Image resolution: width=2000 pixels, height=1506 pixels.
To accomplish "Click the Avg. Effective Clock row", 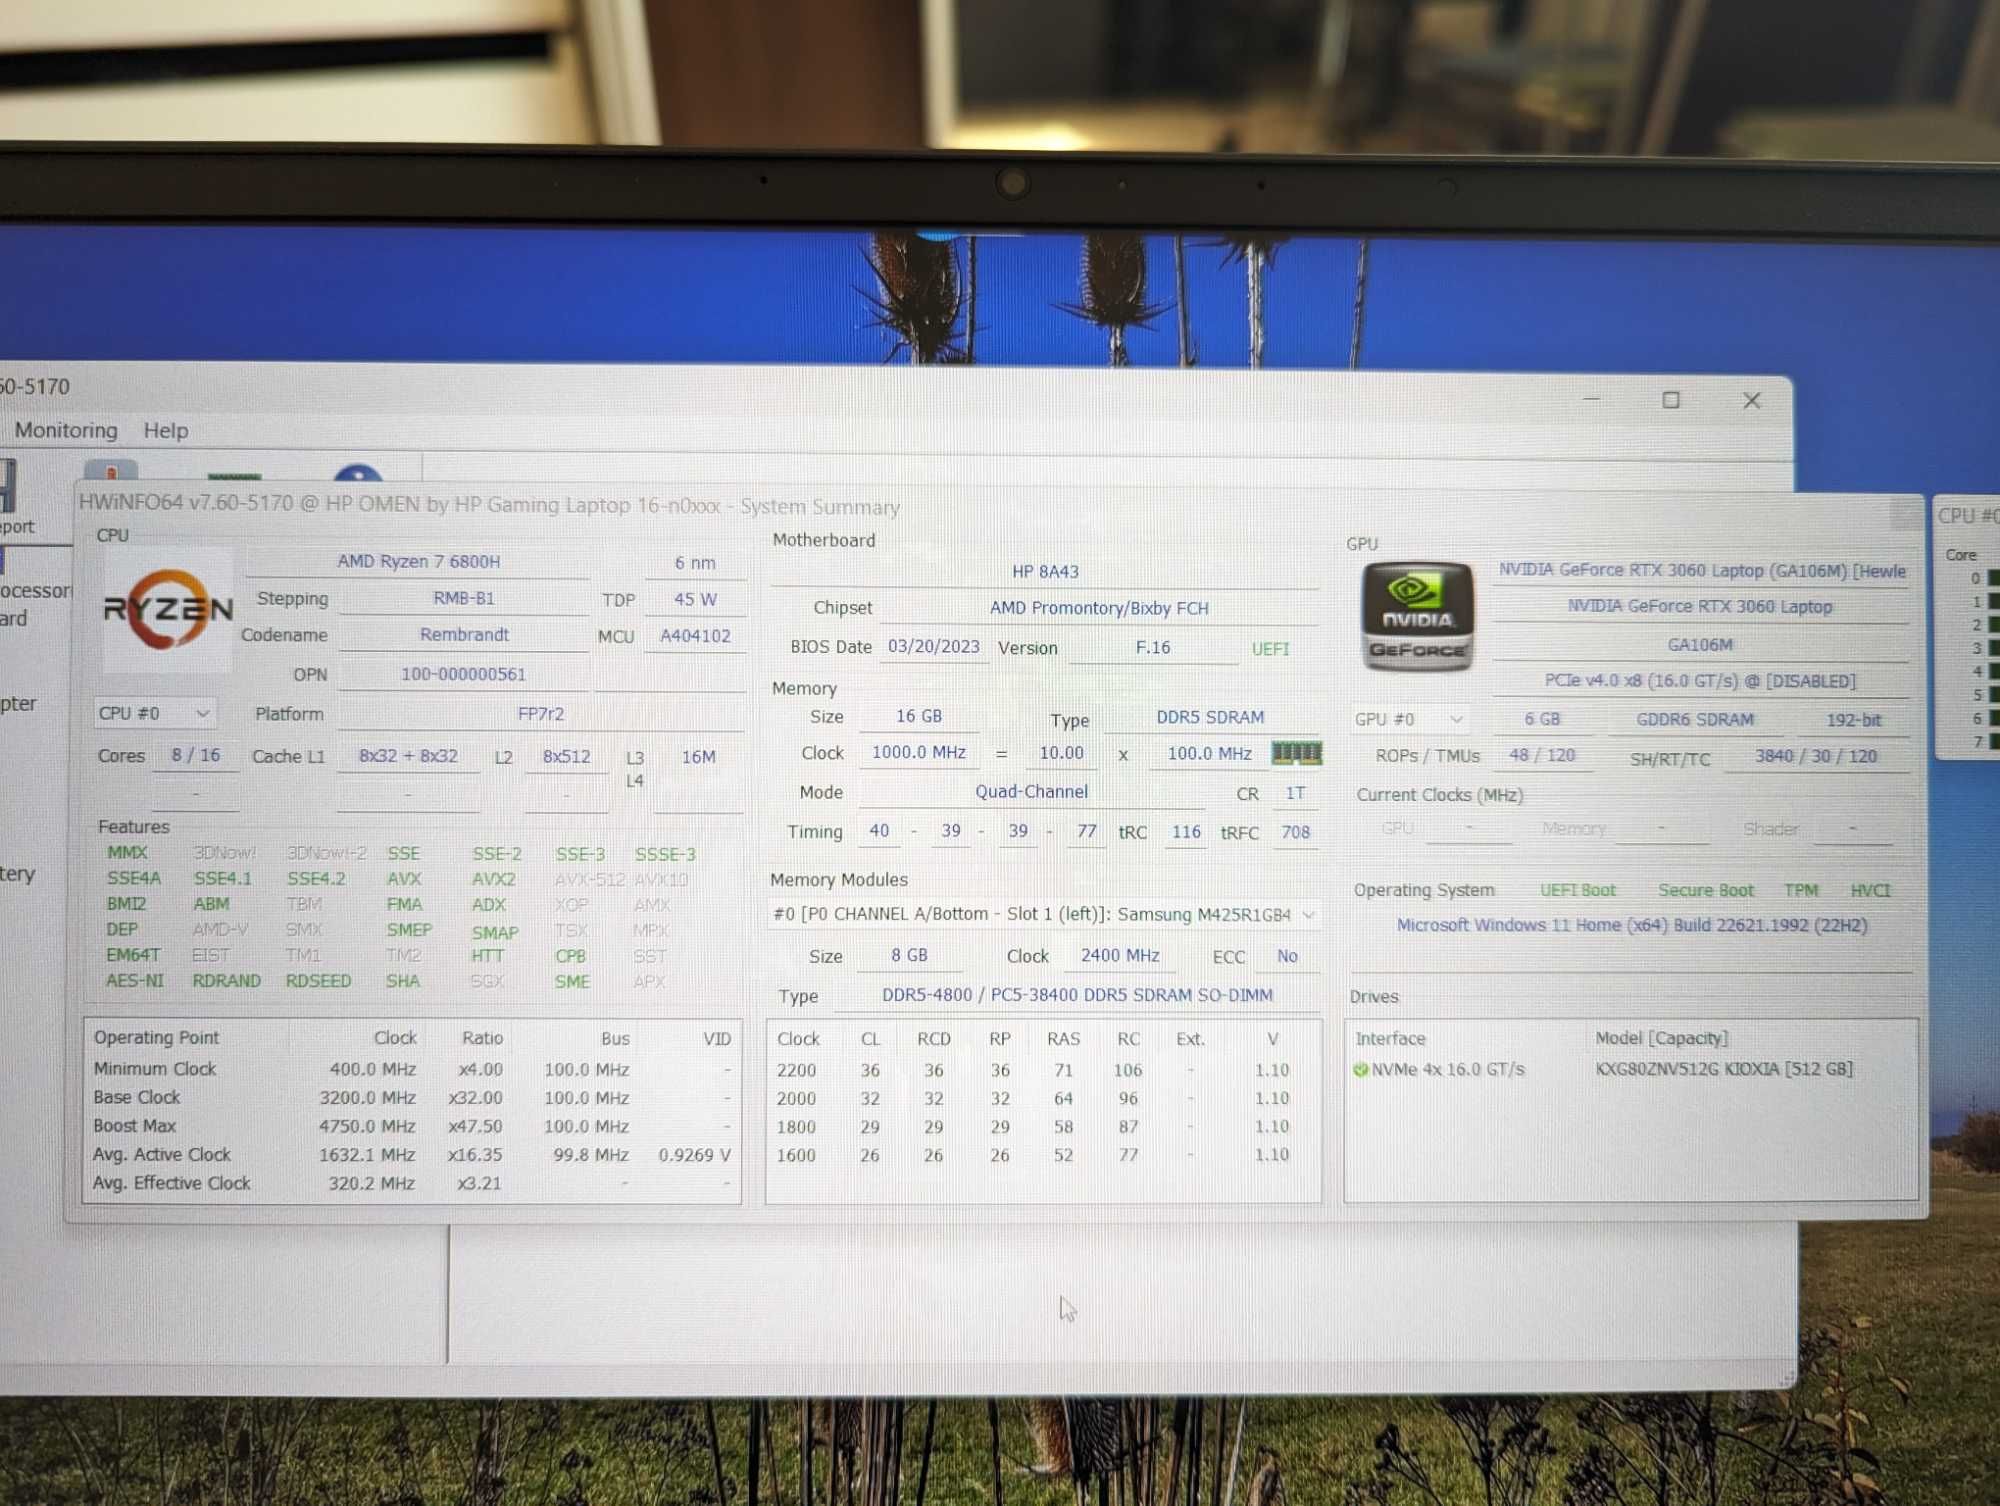I will (x=412, y=1183).
